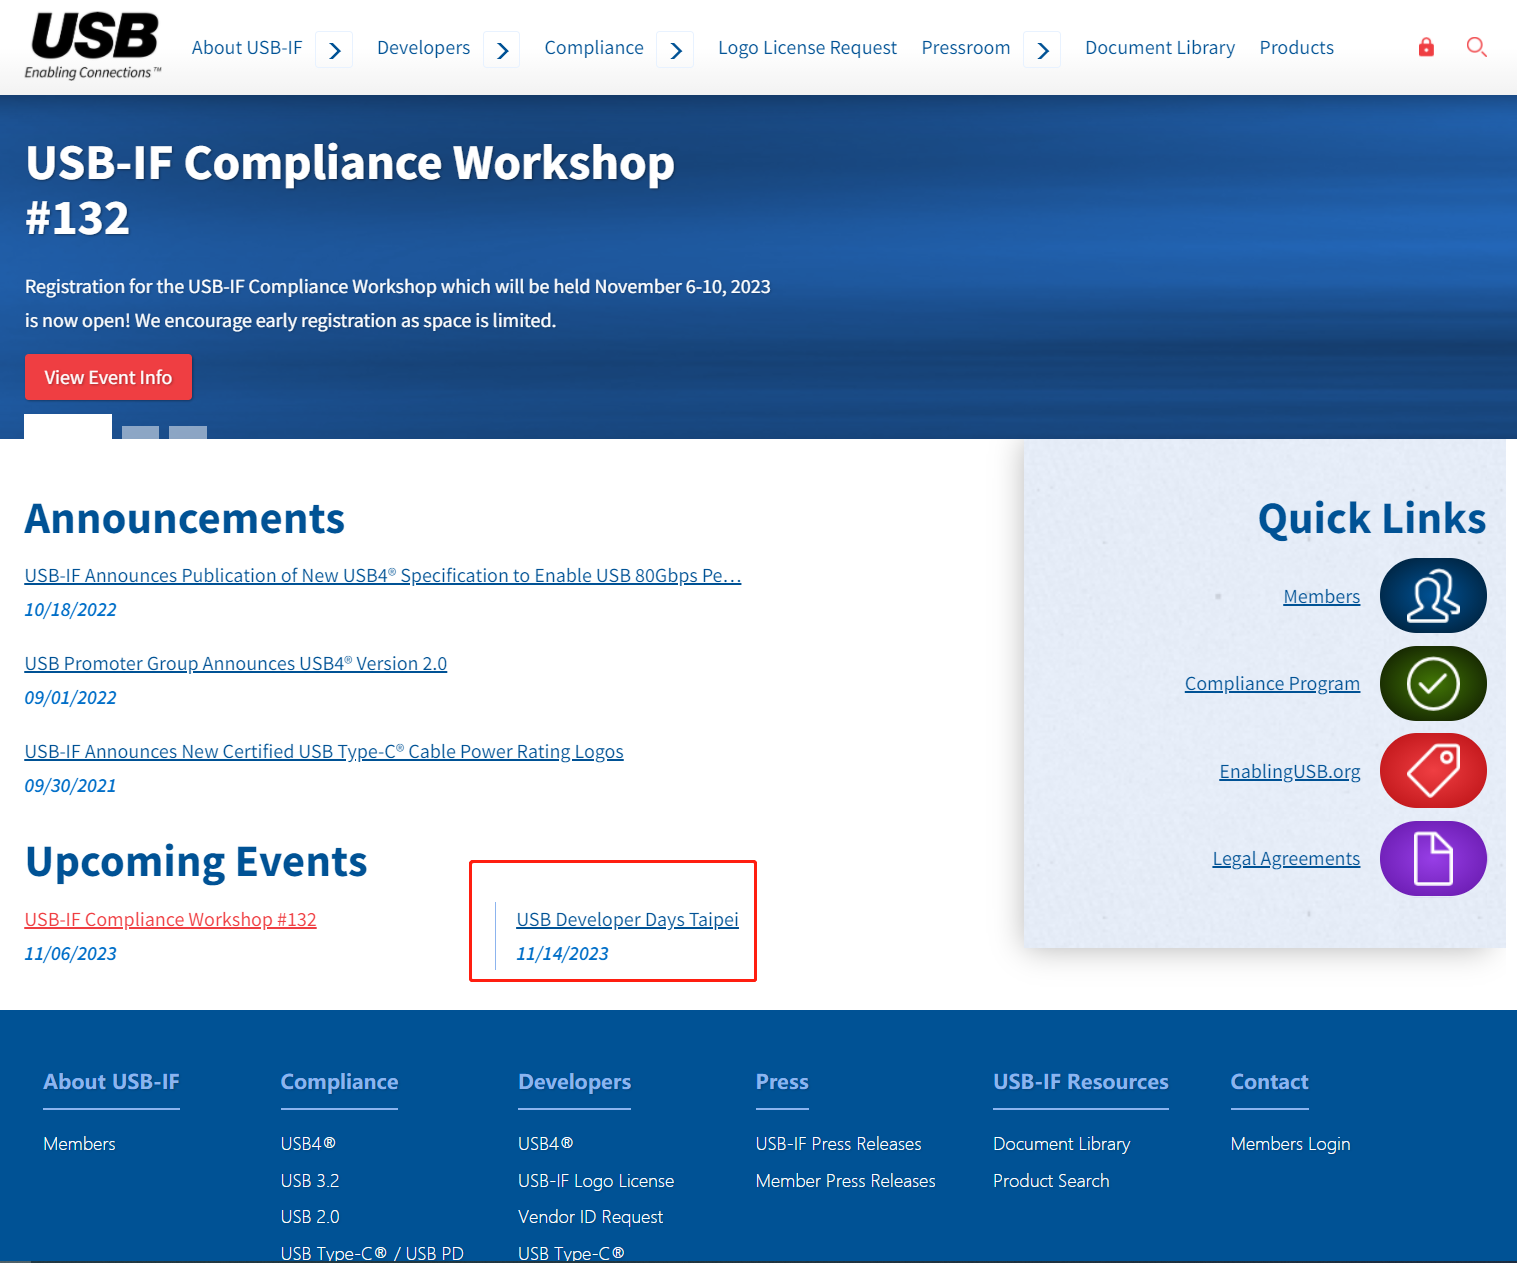Expand the Developers submenu arrow
Image resolution: width=1517 pixels, height=1263 pixels.
click(502, 49)
